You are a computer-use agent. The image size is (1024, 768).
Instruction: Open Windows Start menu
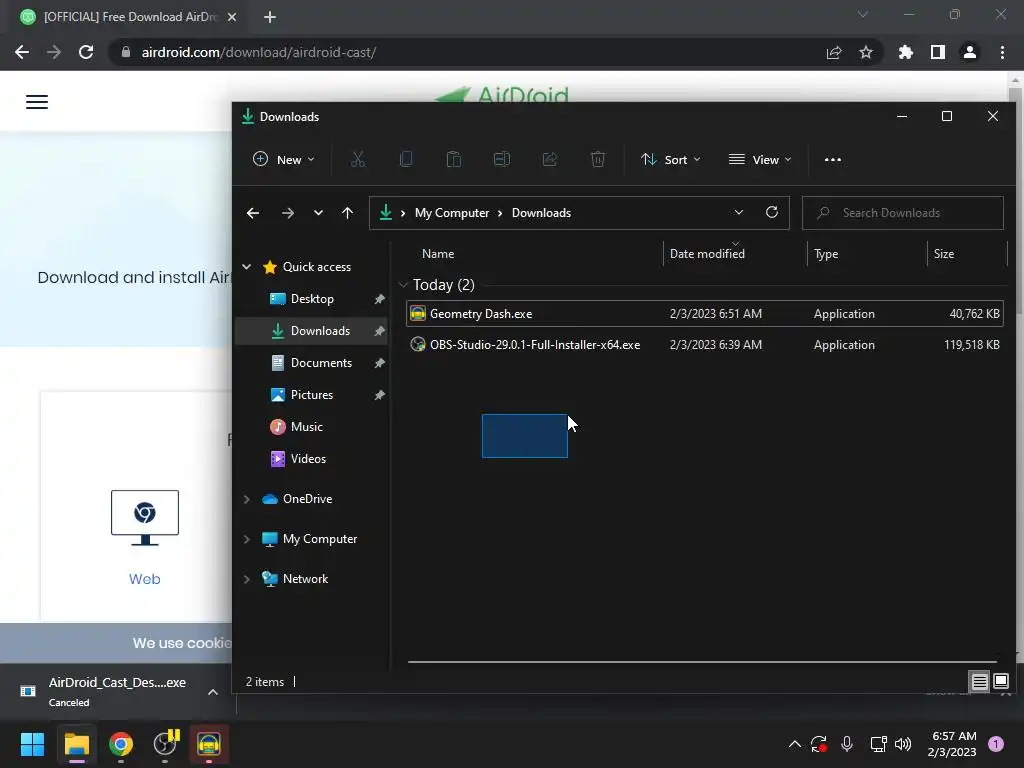32,744
